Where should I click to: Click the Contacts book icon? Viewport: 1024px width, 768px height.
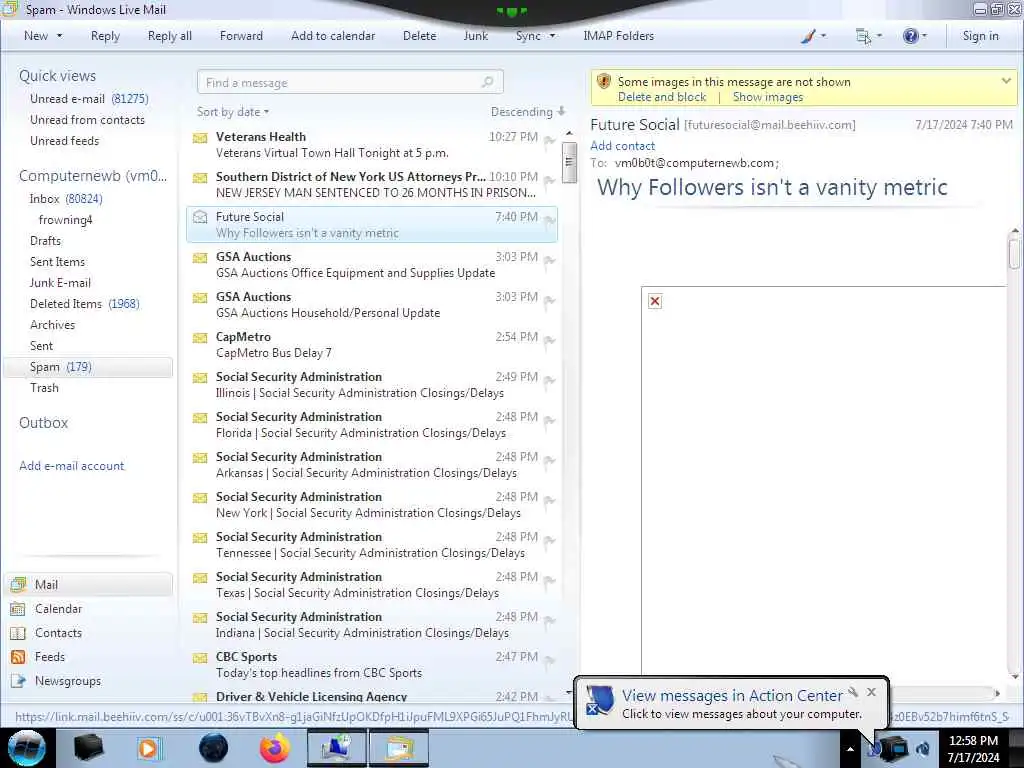point(18,633)
